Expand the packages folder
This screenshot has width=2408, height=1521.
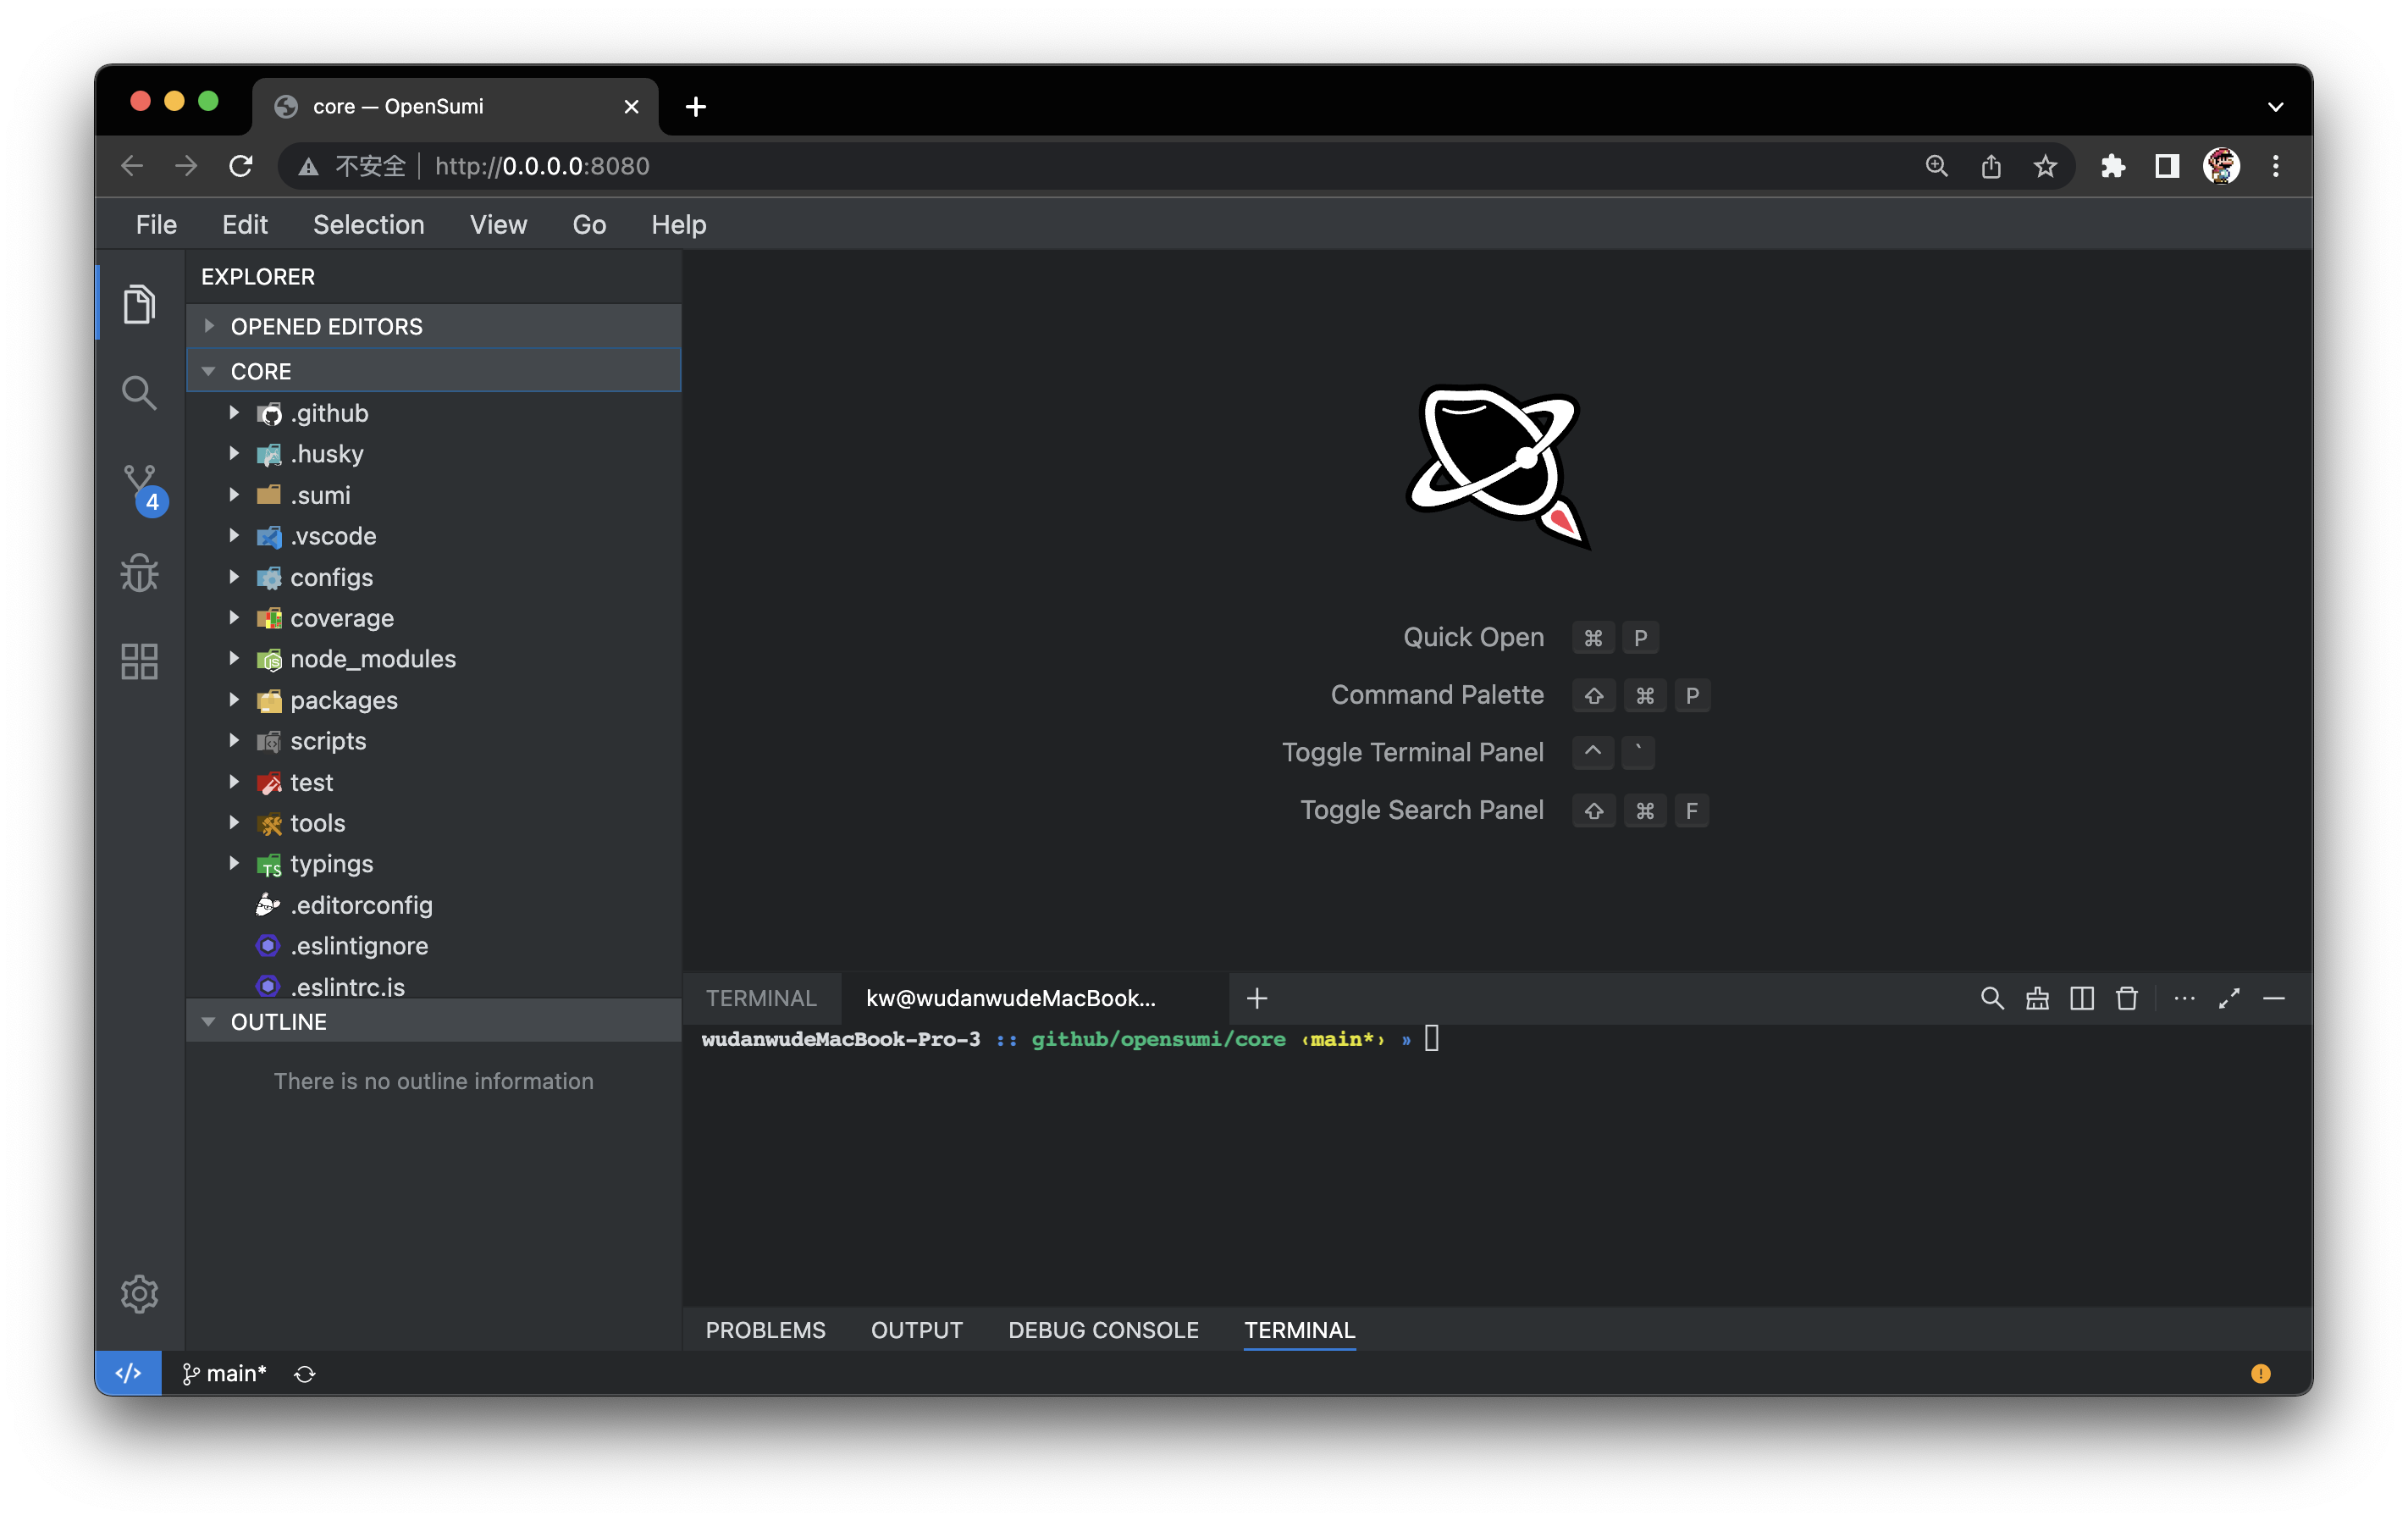click(343, 700)
